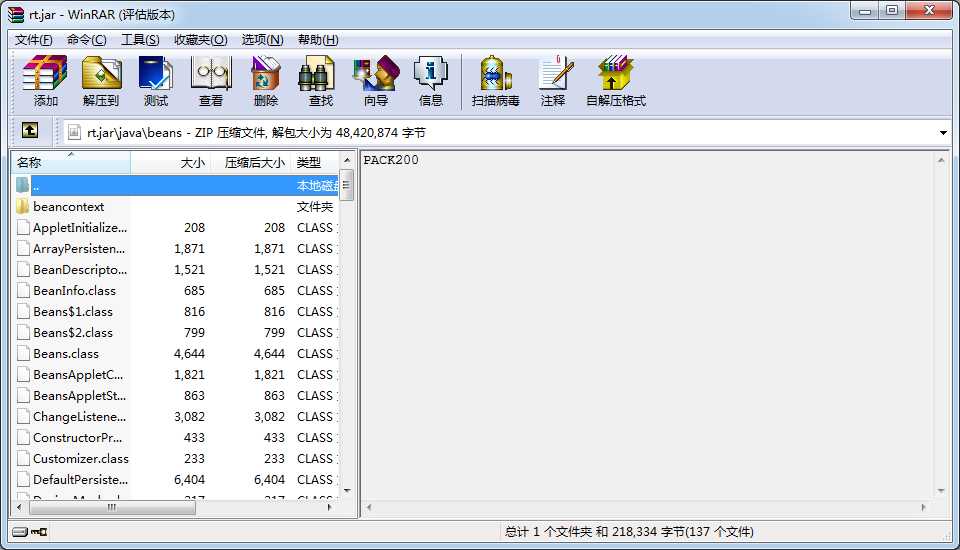
Task: Open the address bar dropdown arrow
Action: [943, 132]
